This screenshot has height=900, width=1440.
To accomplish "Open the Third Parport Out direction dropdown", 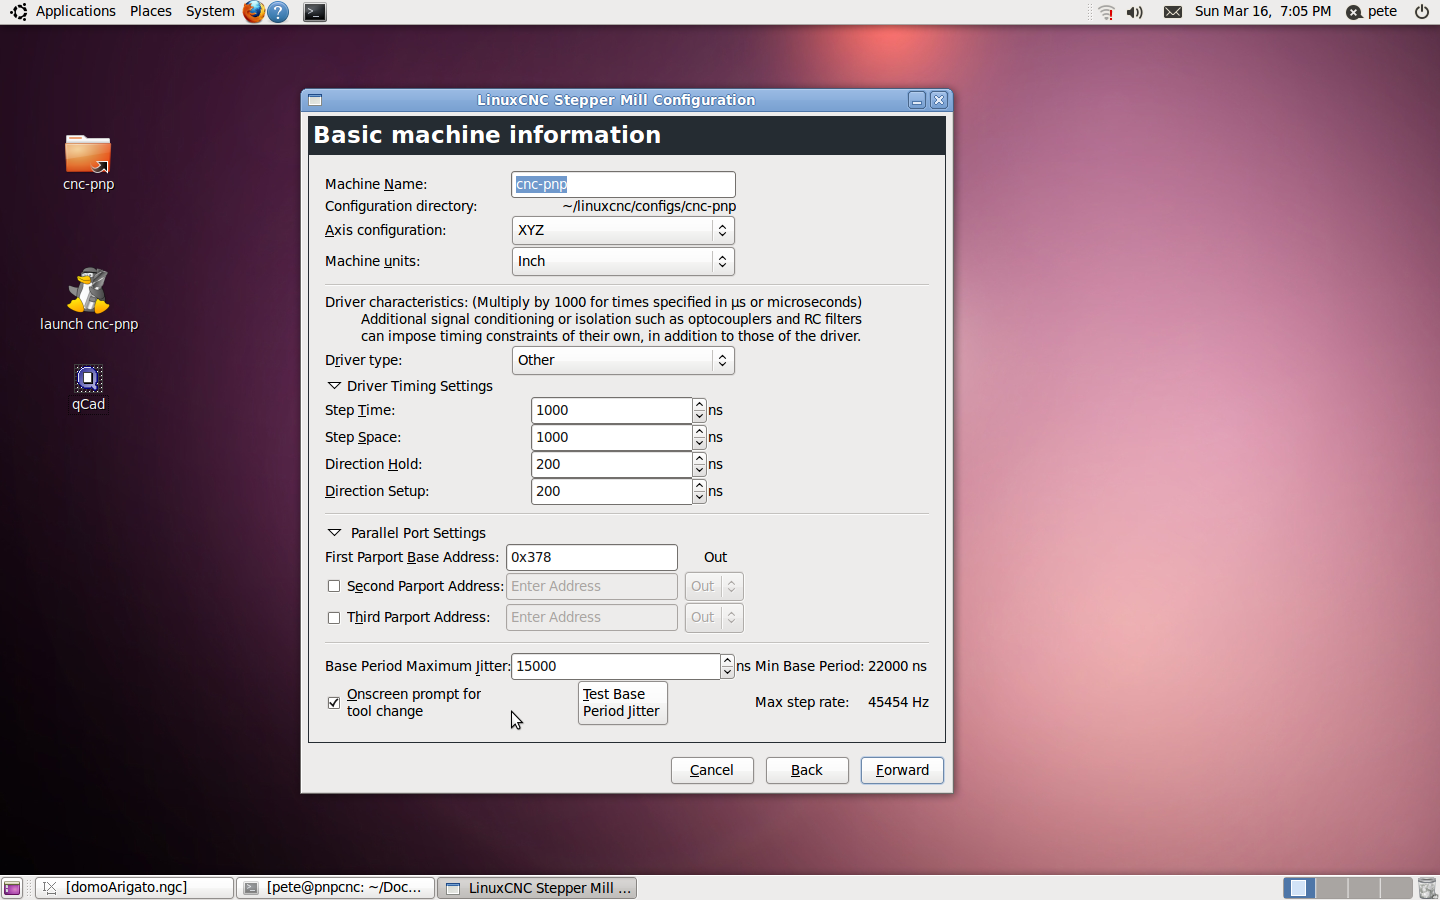I will (714, 618).
